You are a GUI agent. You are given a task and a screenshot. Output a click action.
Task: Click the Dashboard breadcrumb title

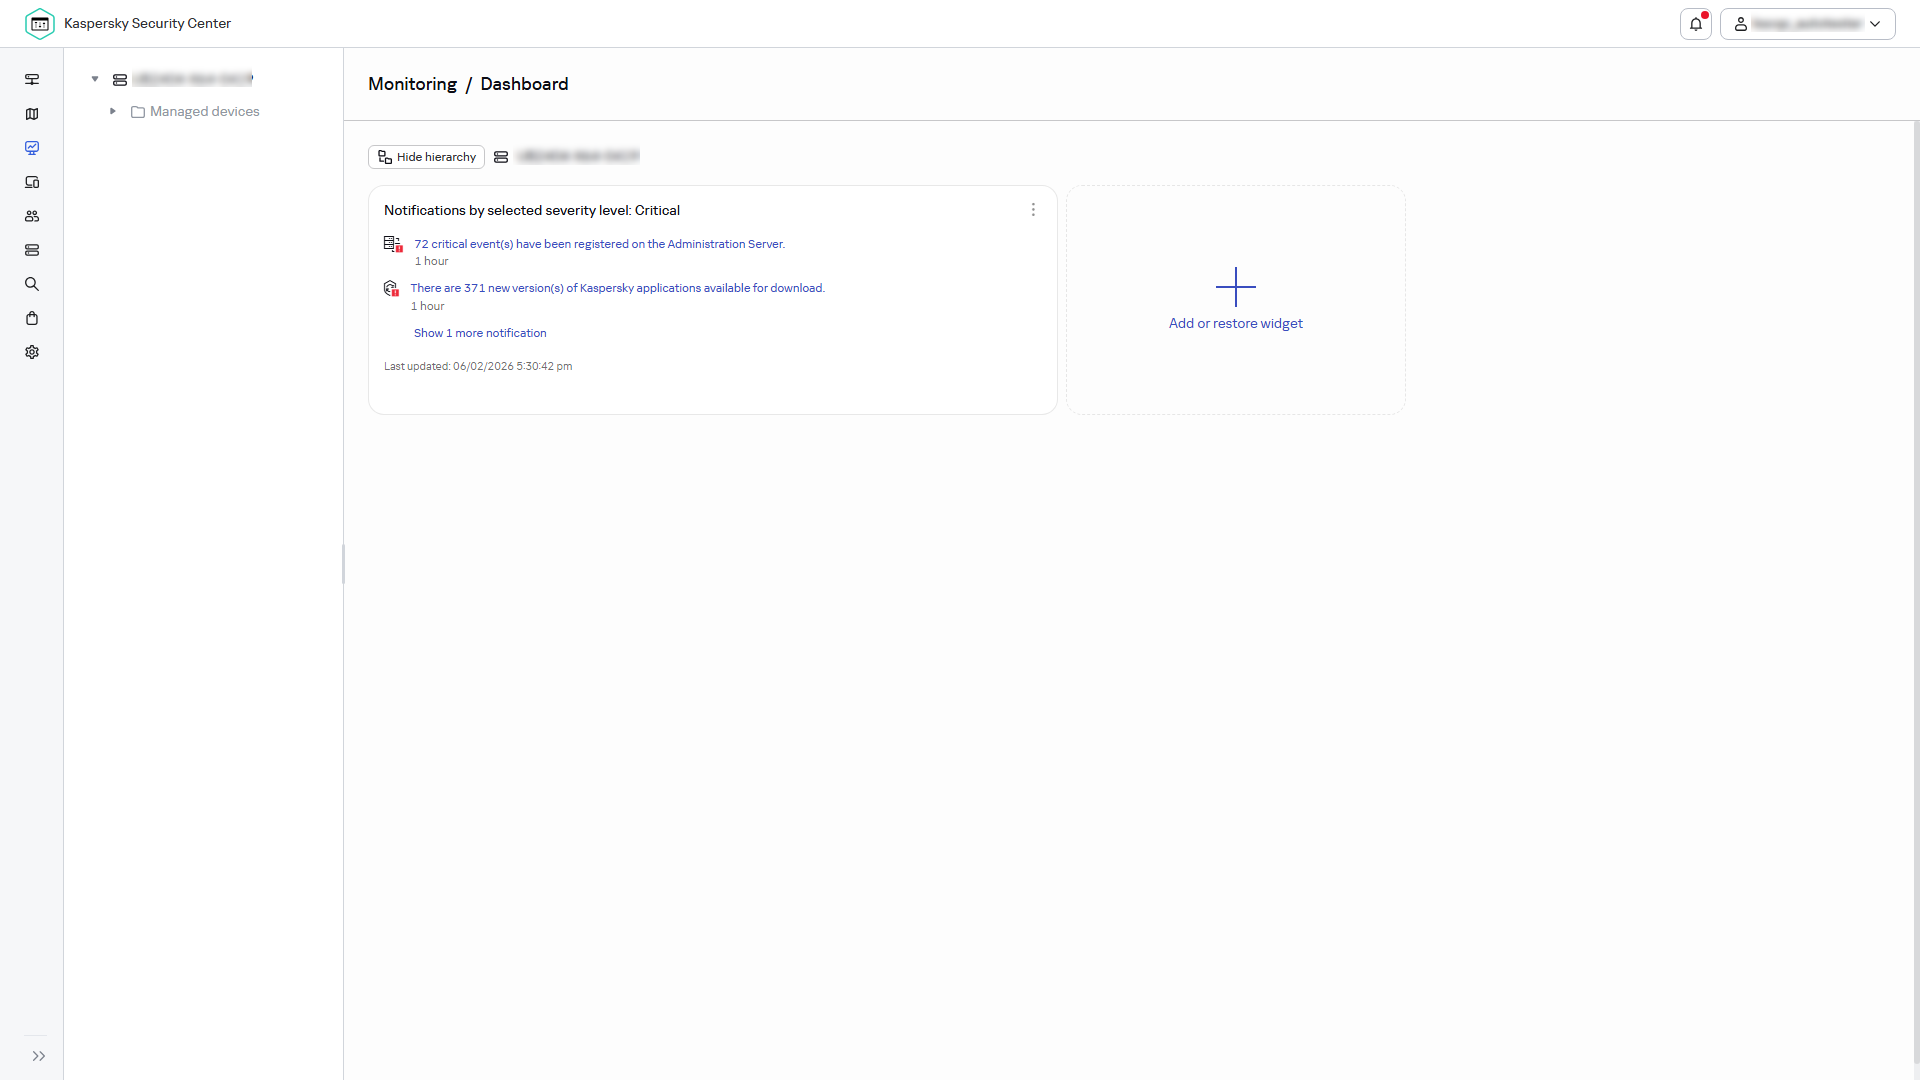(x=524, y=84)
